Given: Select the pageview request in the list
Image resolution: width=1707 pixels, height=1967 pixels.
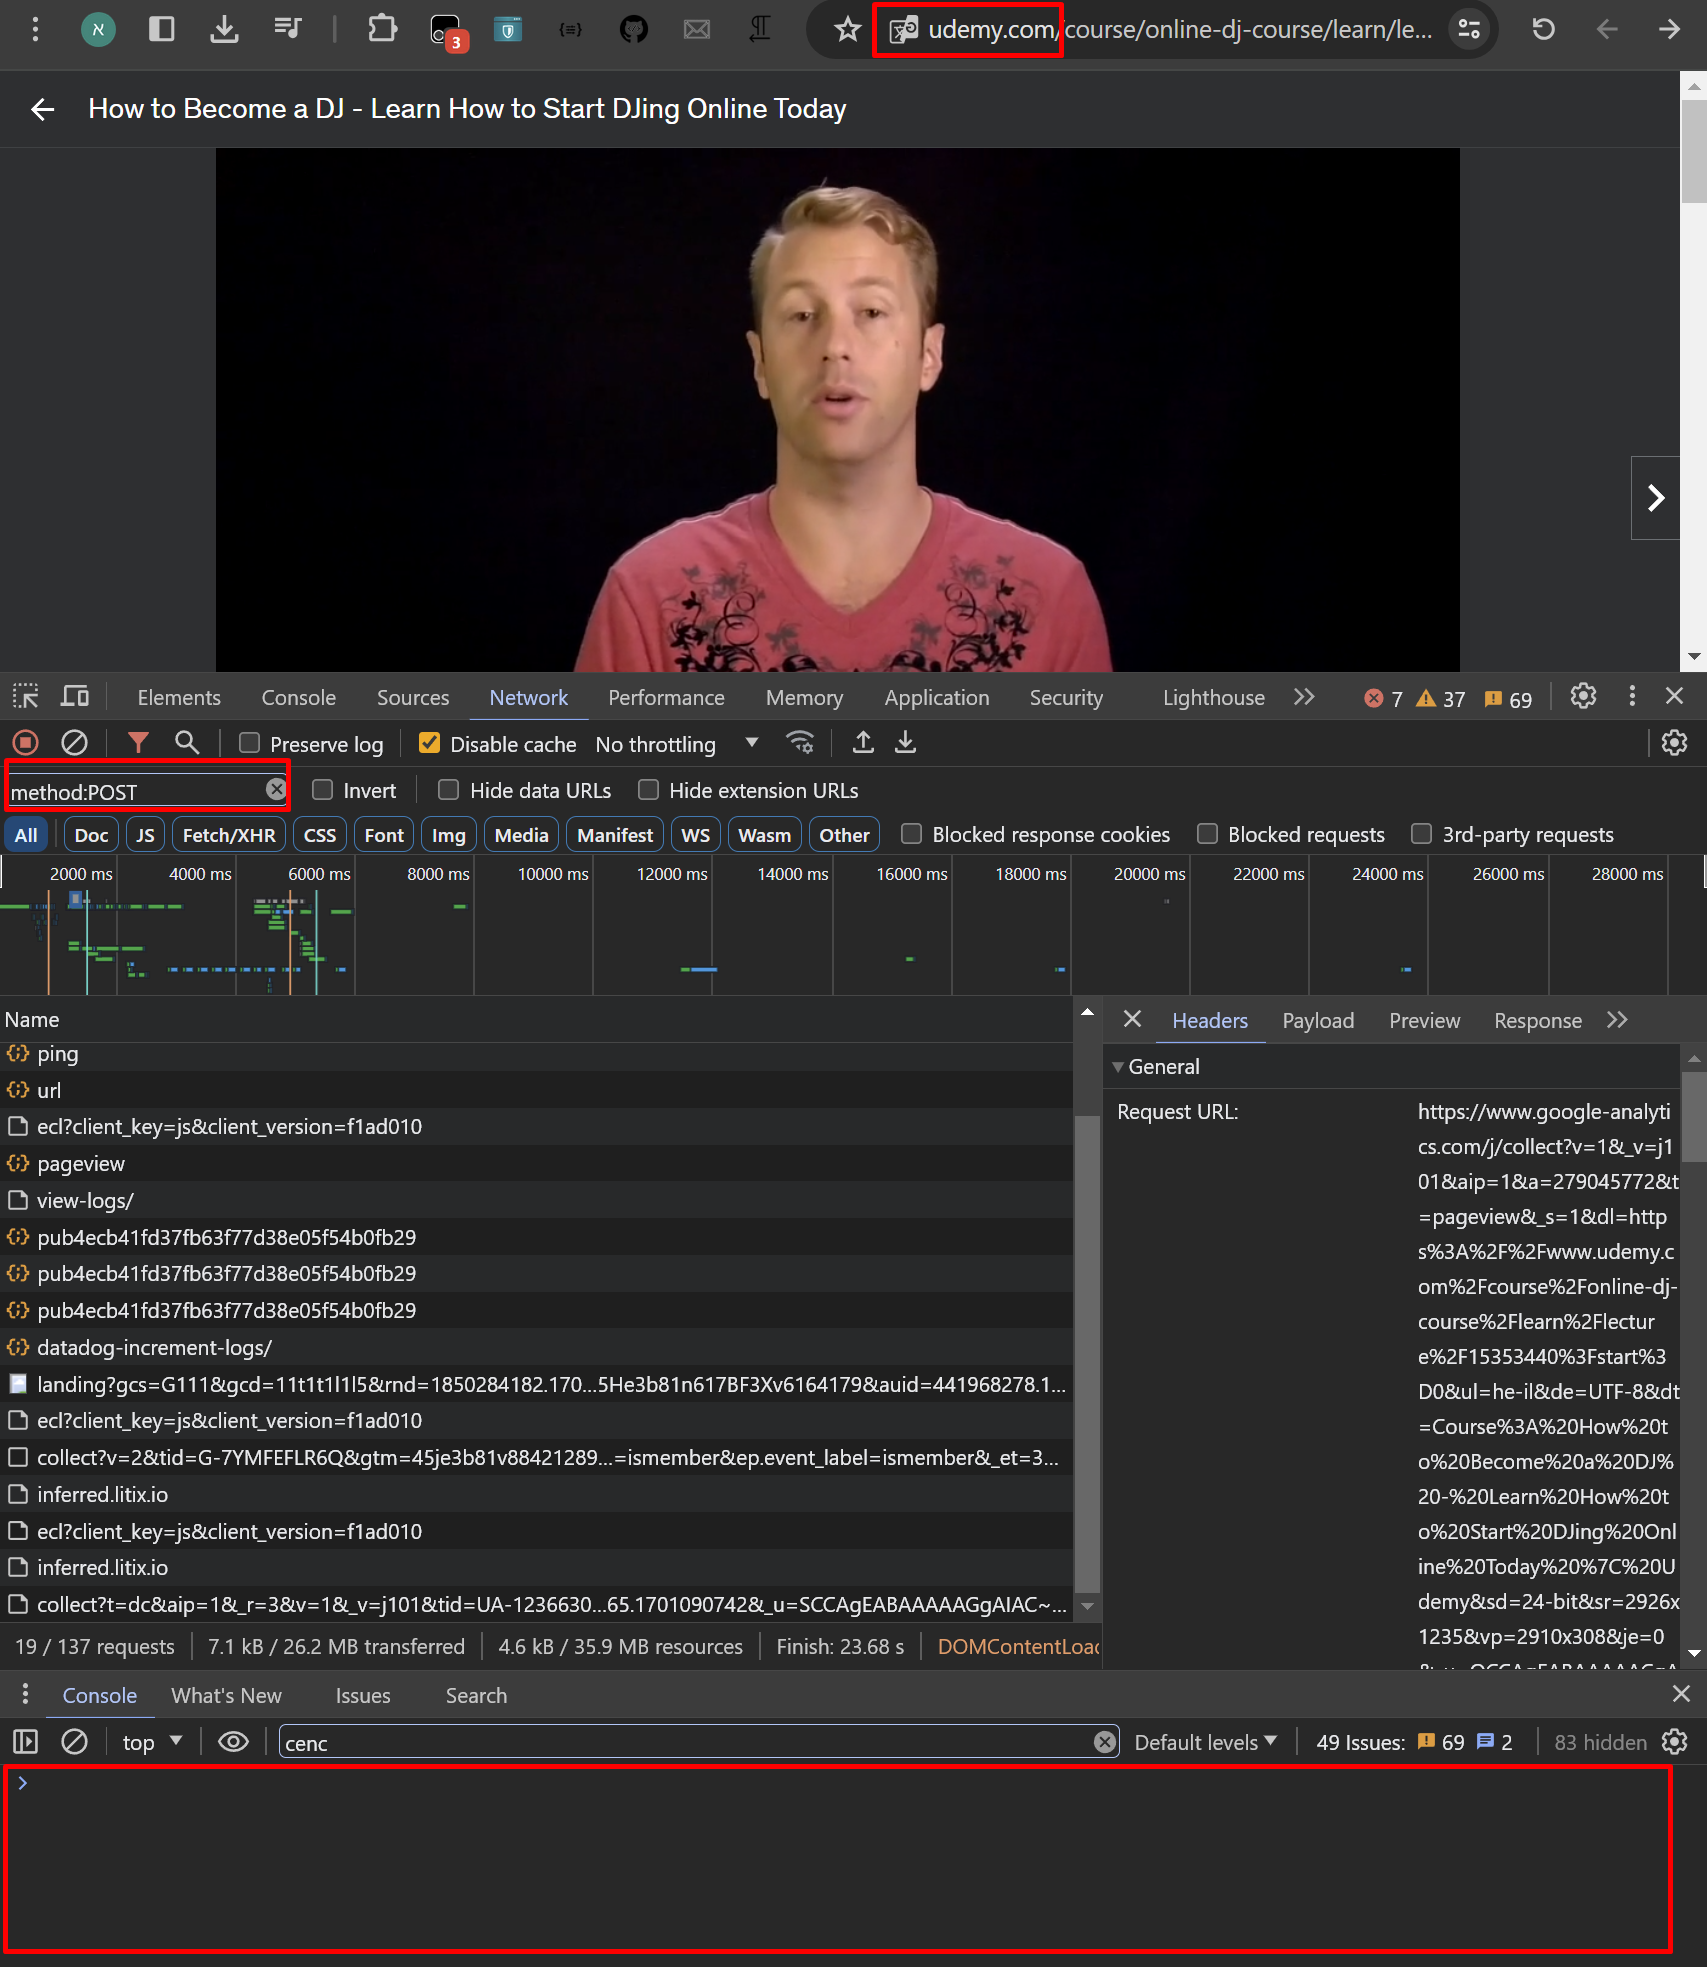Looking at the screenshot, I should (81, 1164).
